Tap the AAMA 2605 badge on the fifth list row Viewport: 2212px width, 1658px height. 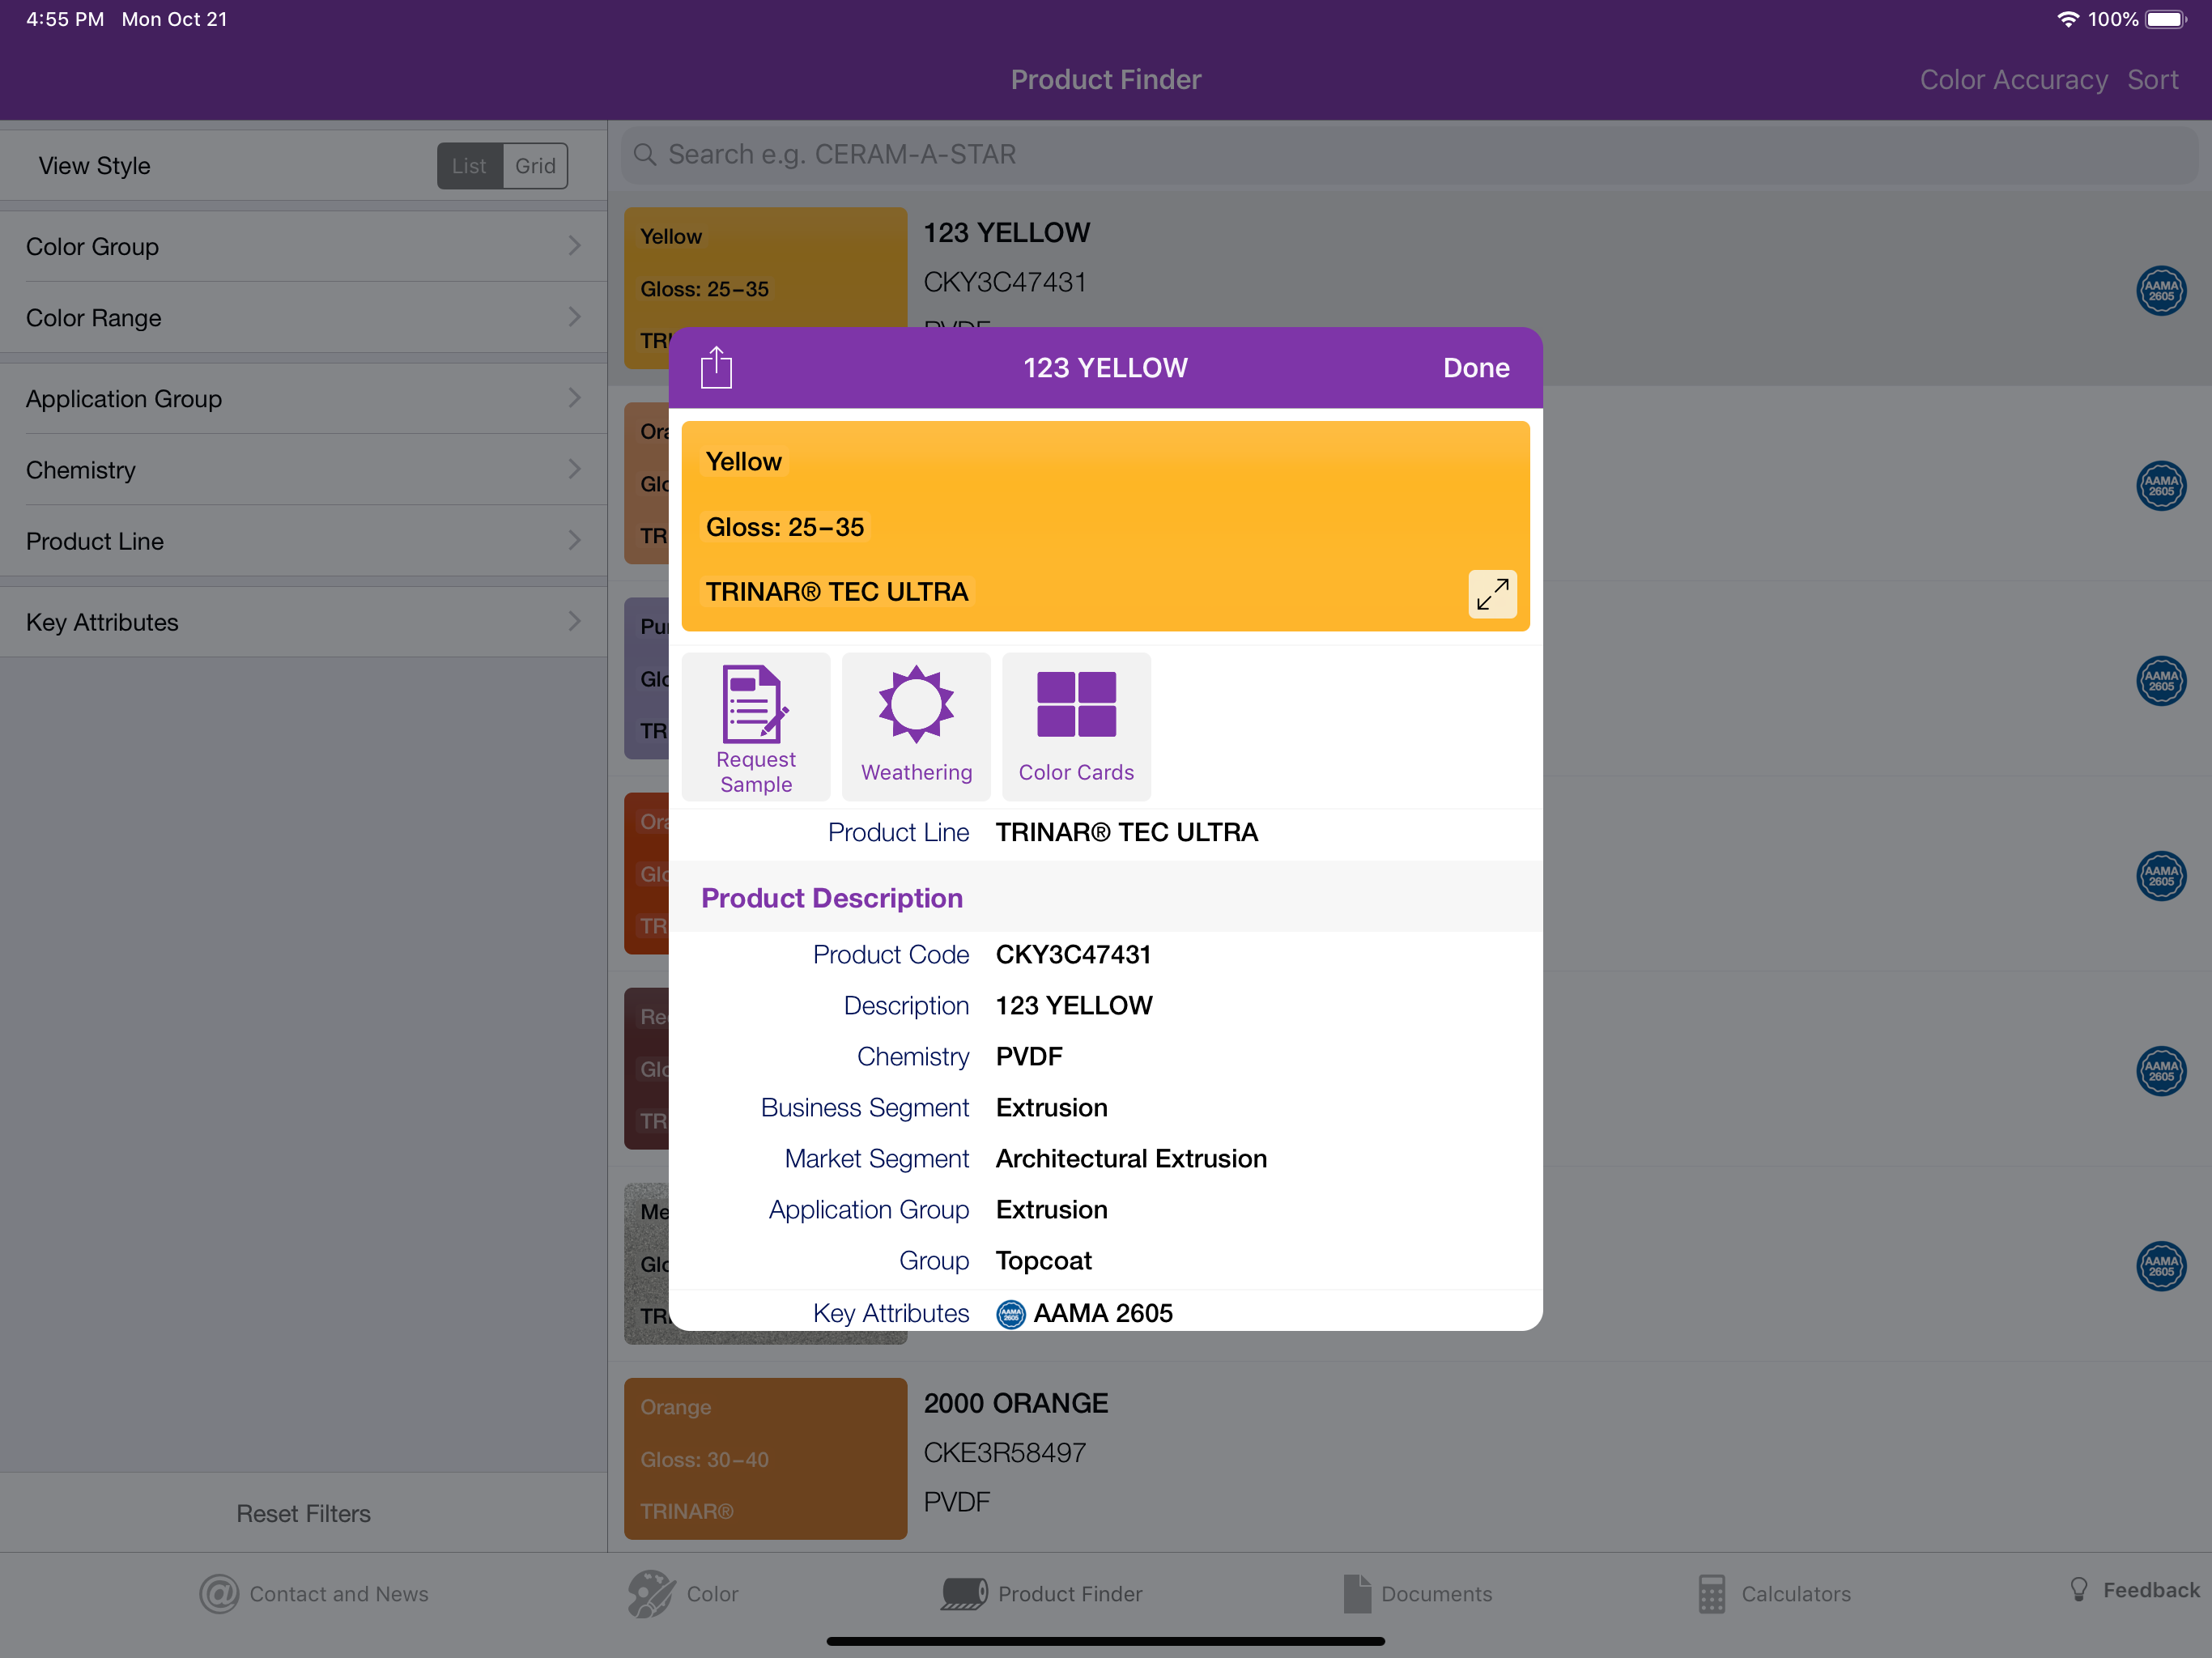2161,1071
